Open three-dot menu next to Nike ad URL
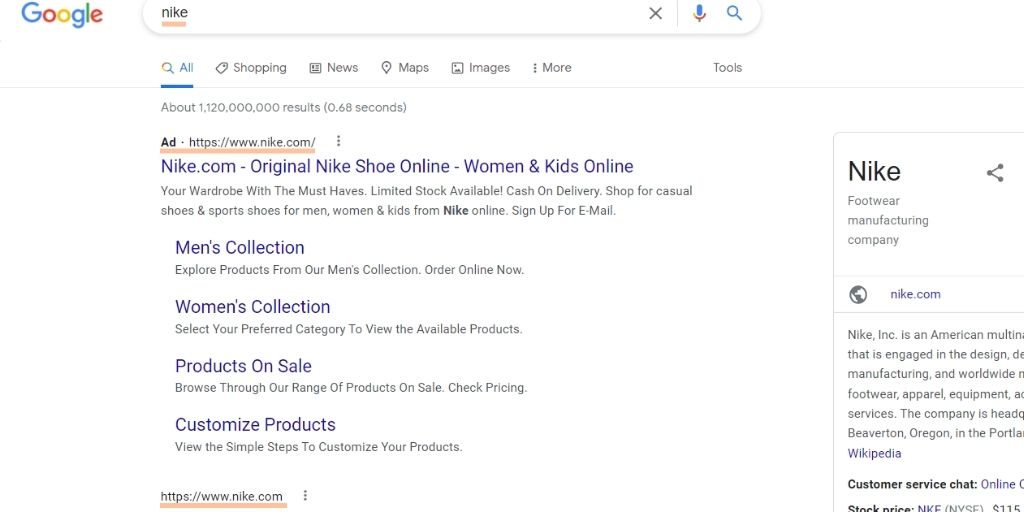 [338, 141]
